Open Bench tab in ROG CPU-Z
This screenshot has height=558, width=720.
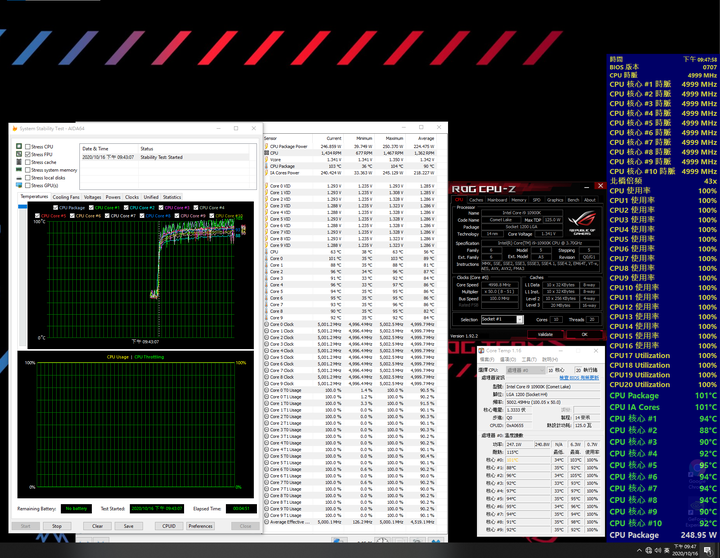(573, 200)
